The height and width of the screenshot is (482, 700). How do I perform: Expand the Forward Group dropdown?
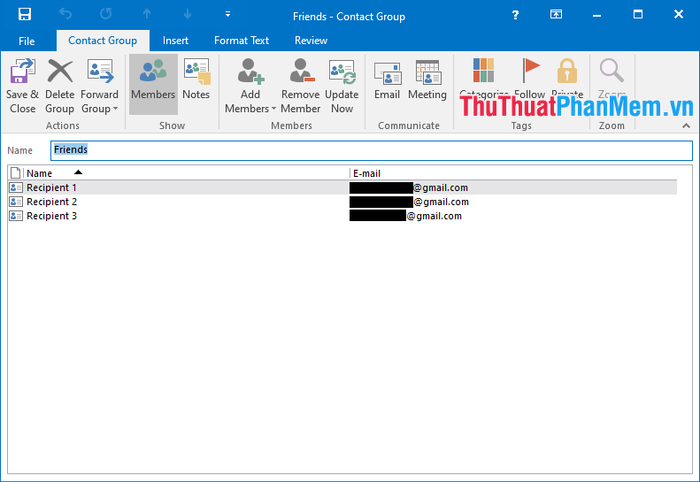tap(100, 108)
